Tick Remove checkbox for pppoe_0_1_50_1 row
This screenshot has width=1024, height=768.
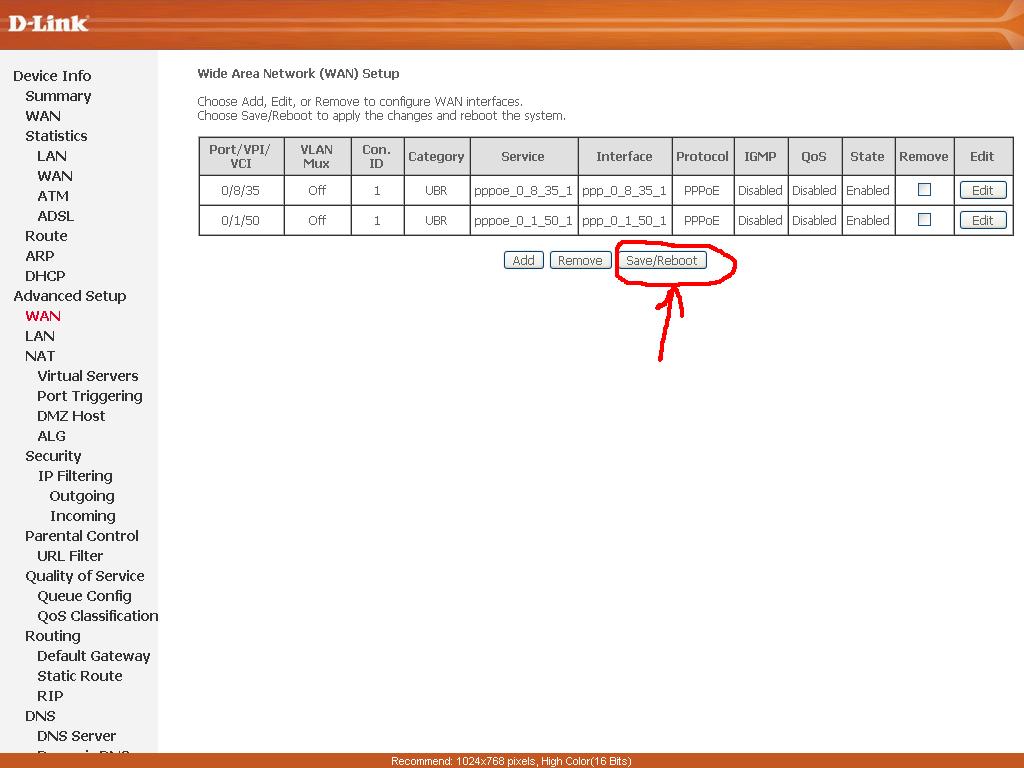(924, 220)
